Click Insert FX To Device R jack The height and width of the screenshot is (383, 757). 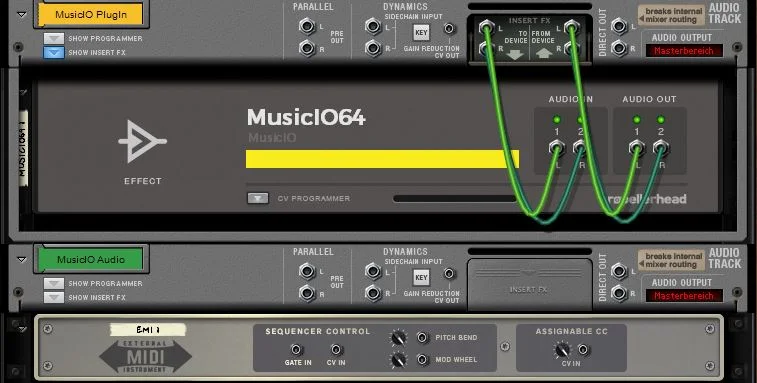click(x=486, y=48)
